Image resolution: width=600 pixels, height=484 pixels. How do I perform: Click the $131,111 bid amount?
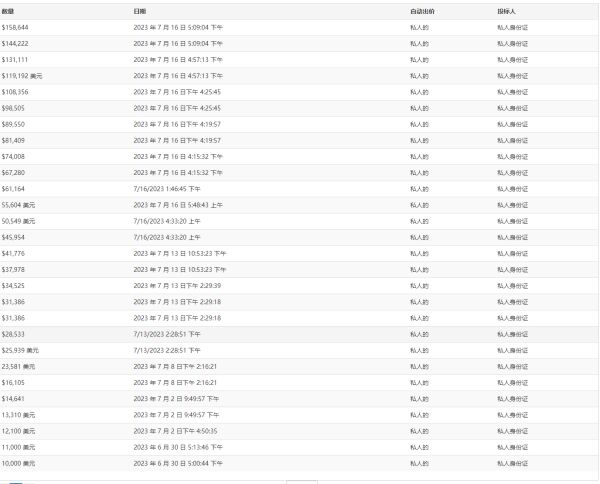coord(16,59)
